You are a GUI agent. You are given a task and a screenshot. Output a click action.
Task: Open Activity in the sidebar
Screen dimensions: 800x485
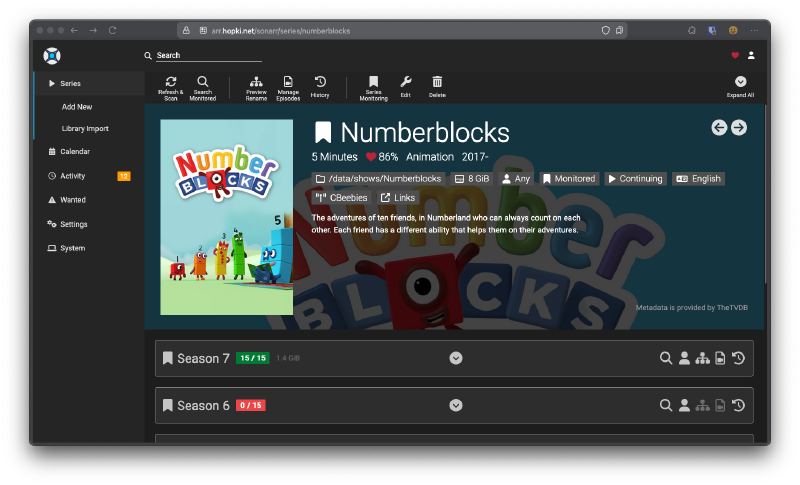[72, 175]
